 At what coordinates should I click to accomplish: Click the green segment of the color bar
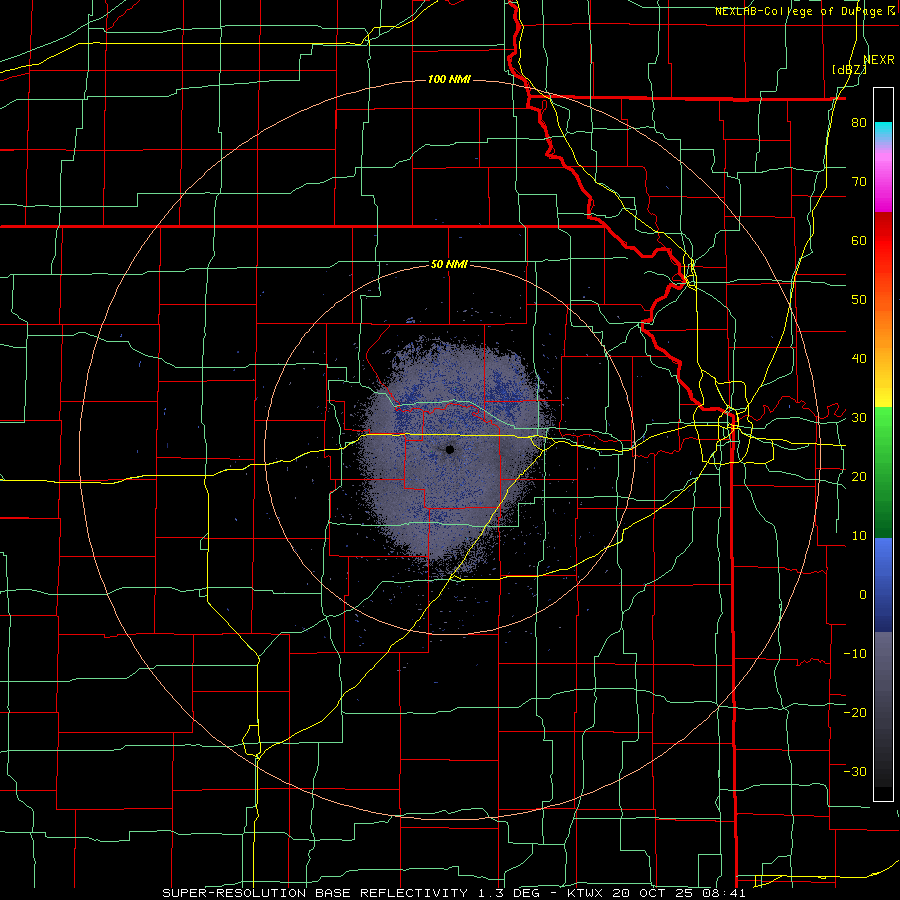tap(883, 472)
